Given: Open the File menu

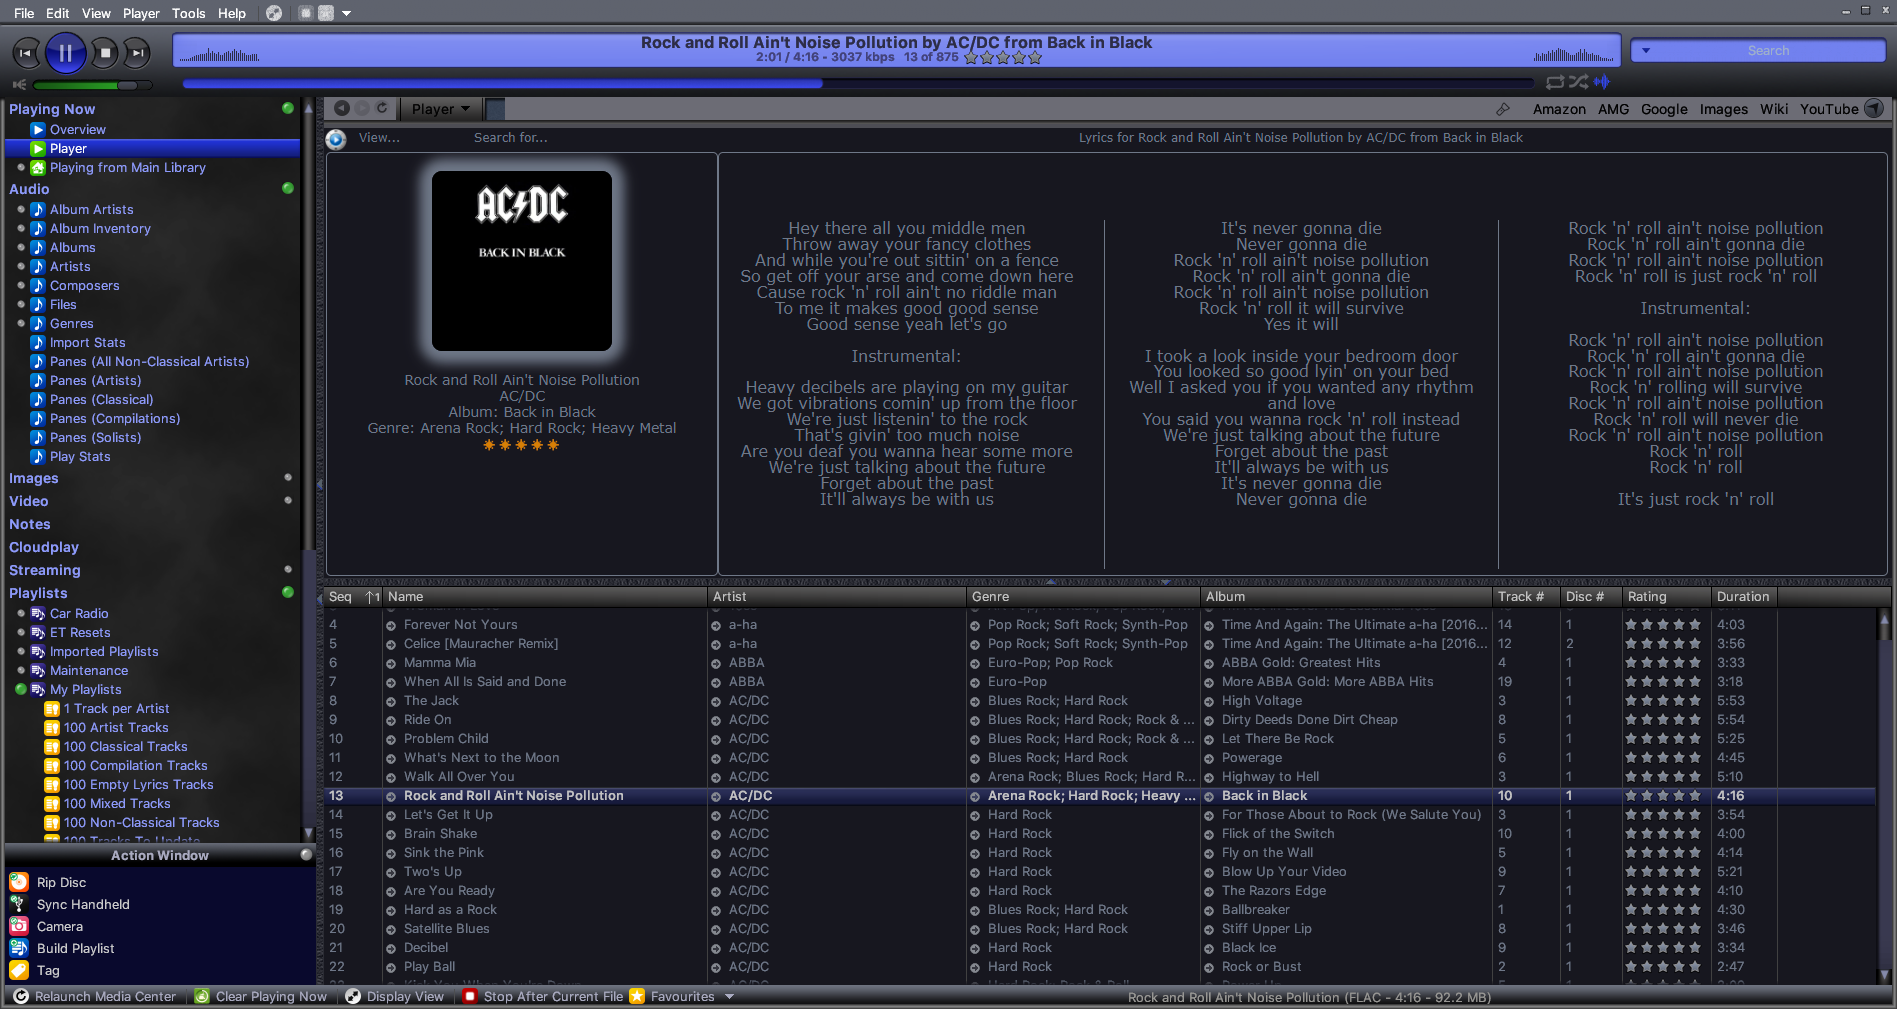Looking at the screenshot, I should pos(24,13).
